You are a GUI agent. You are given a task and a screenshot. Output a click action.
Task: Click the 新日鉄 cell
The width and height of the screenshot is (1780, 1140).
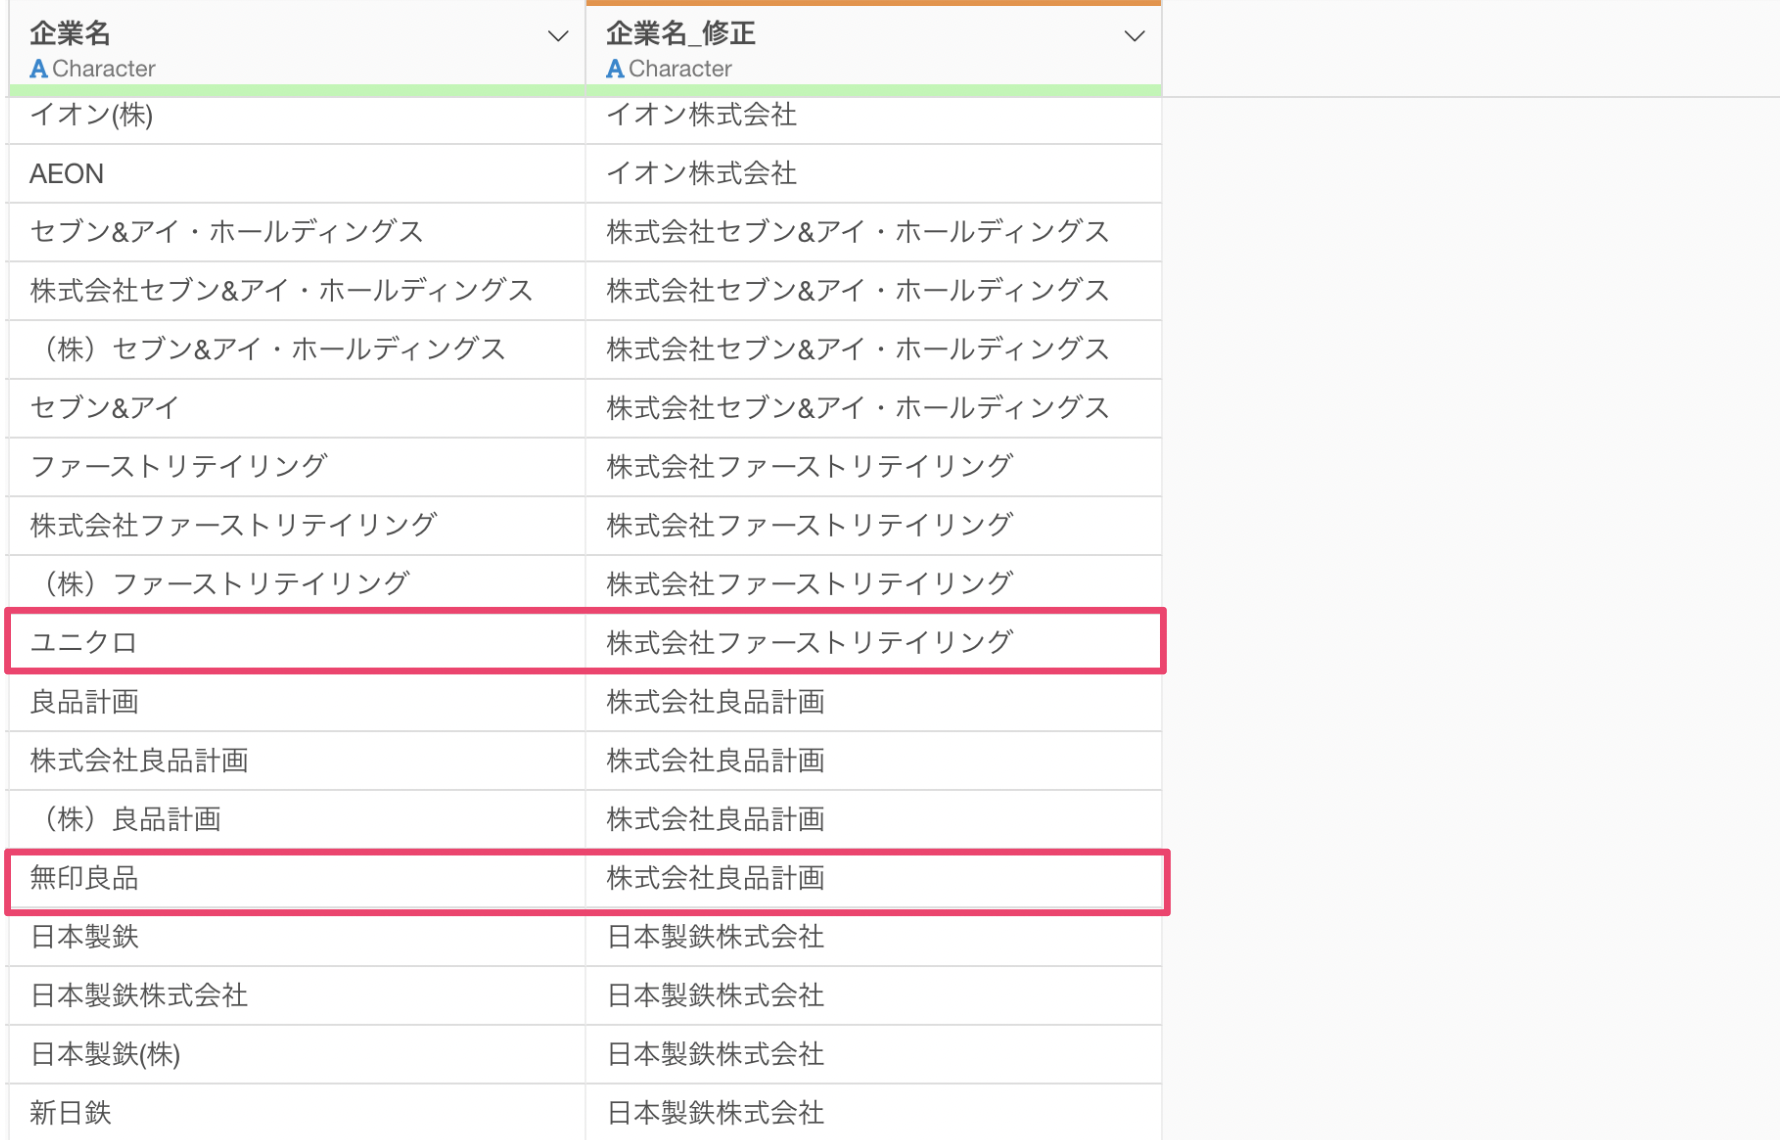pos(70,1112)
